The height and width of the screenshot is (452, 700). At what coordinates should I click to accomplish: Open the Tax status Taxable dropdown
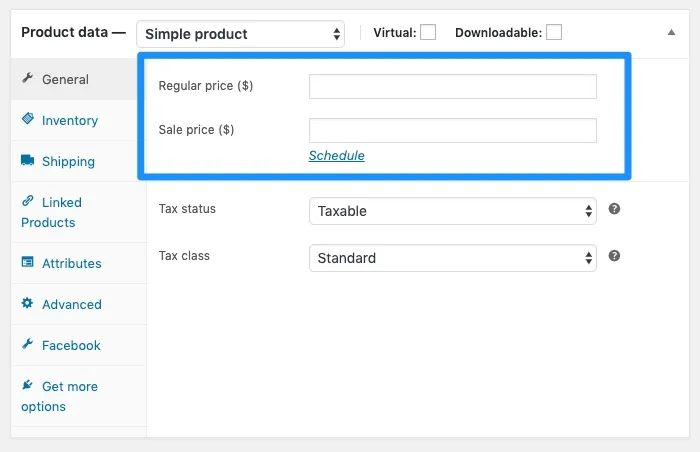[452, 211]
